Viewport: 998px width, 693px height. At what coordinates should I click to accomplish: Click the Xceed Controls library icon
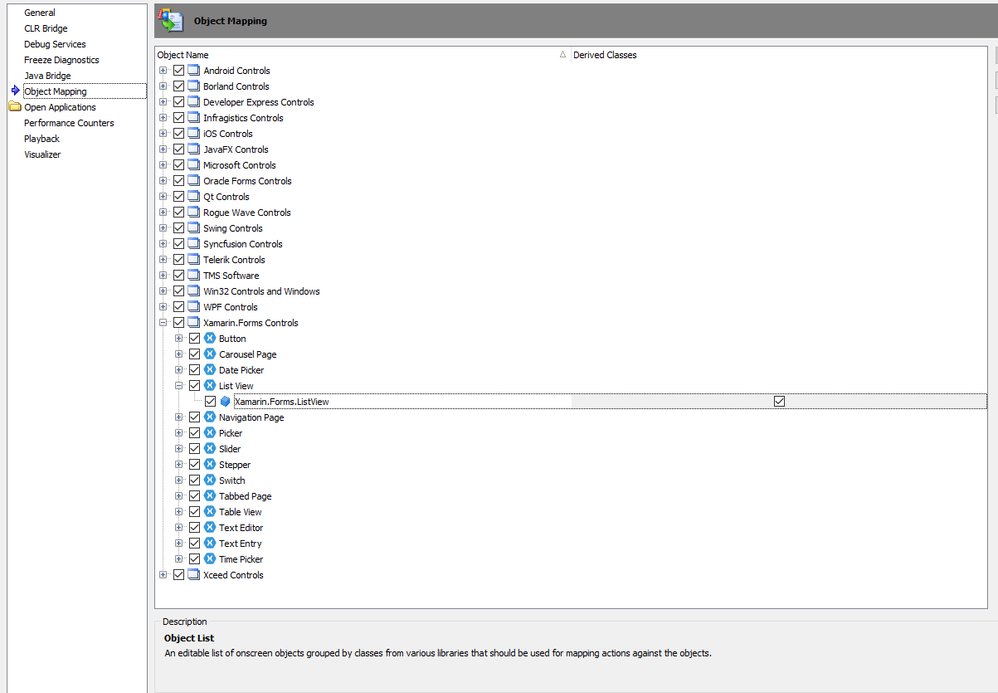(193, 575)
